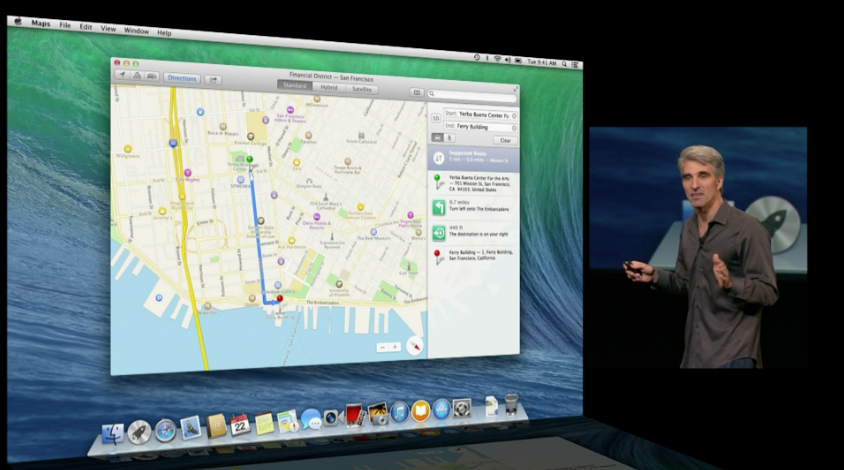This screenshot has width=844, height=470.
Task: Select the Turn left onto The Embarcadero step
Action: 474,207
